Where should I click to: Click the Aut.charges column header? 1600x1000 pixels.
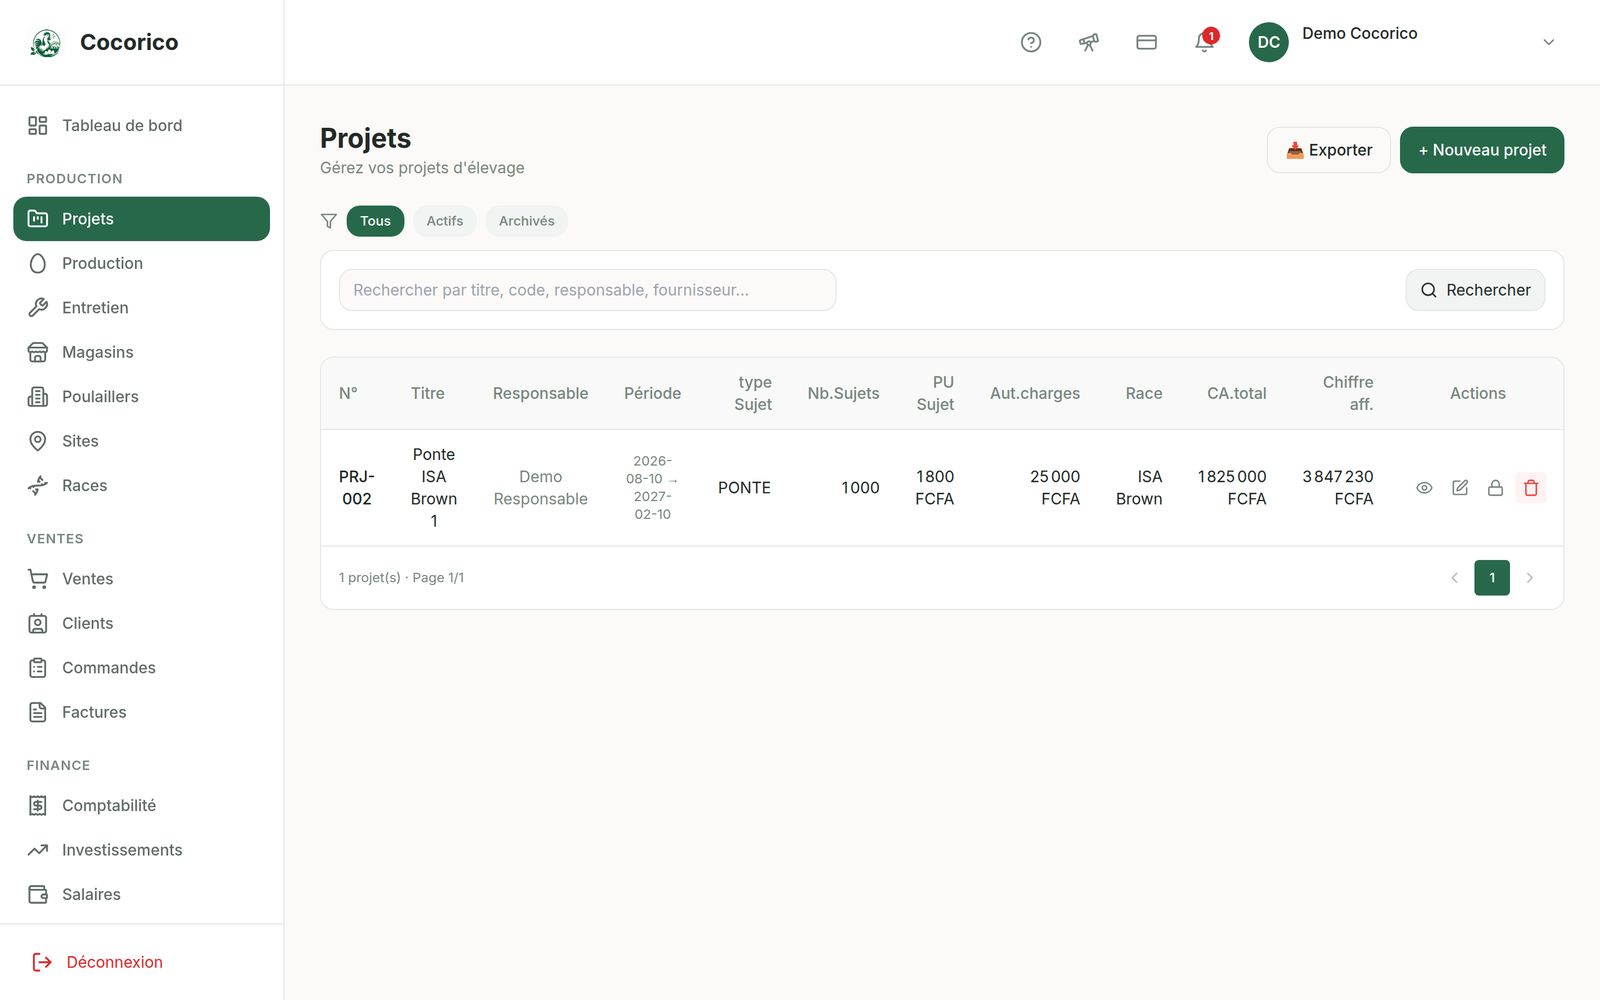point(1035,393)
